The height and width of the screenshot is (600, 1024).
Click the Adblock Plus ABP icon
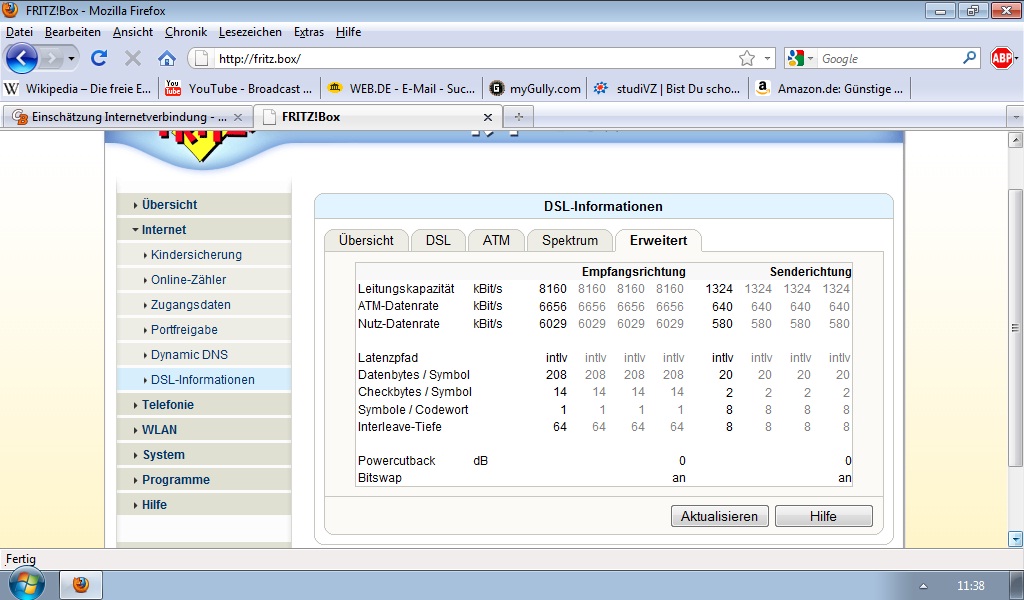1002,59
